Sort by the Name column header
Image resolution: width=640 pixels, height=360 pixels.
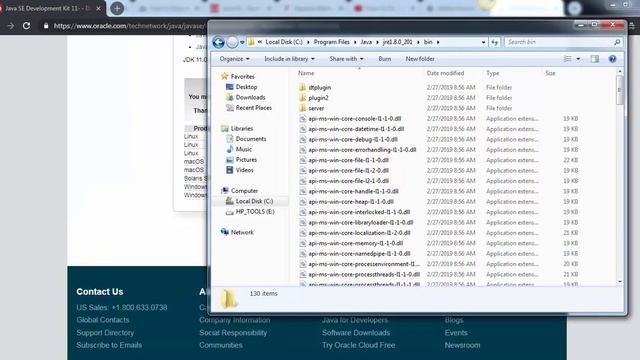click(306, 73)
